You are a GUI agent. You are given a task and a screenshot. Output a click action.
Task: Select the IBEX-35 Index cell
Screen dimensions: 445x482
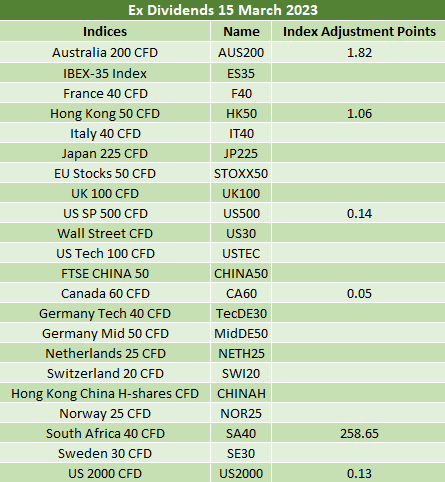[105, 73]
